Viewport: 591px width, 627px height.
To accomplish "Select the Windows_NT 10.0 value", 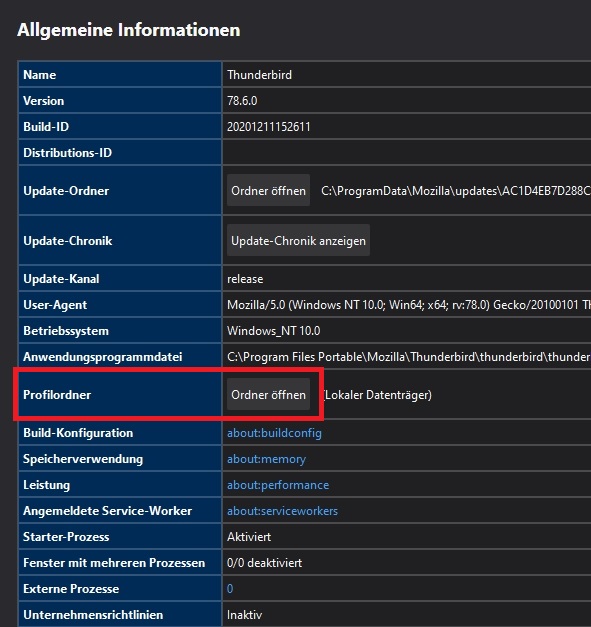I will point(274,331).
